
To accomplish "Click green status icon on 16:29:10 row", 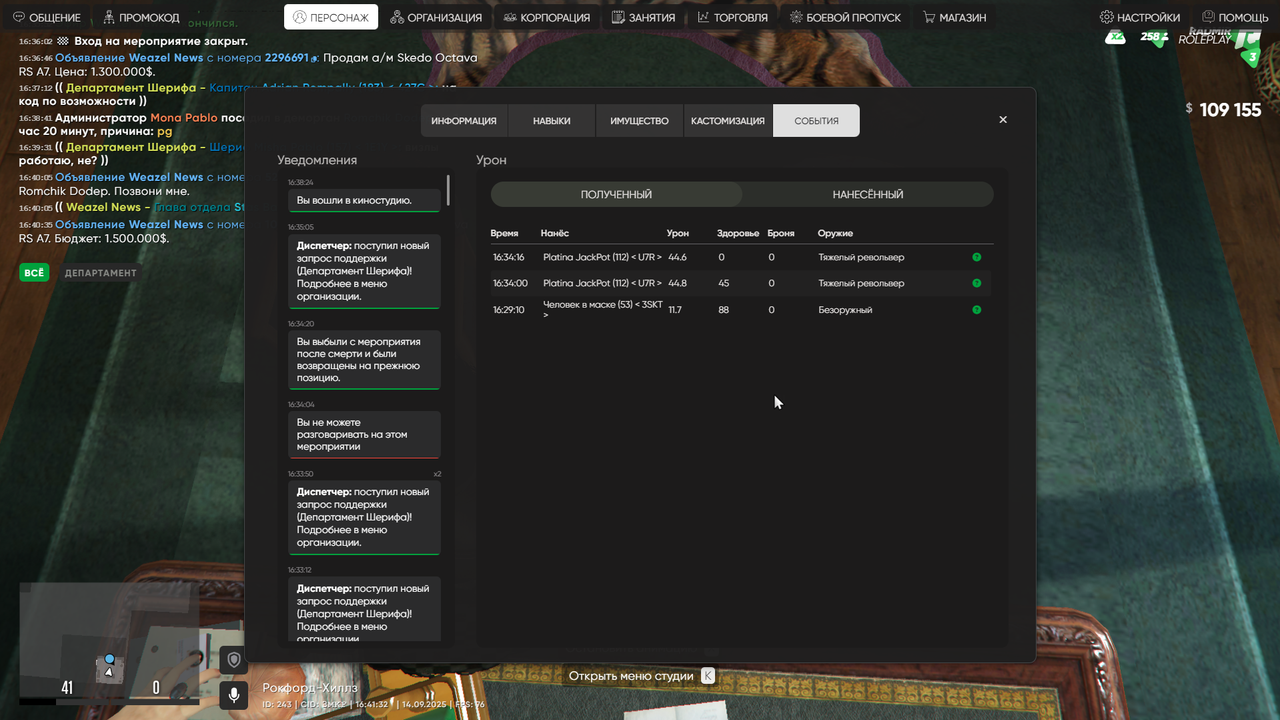I will tap(977, 310).
